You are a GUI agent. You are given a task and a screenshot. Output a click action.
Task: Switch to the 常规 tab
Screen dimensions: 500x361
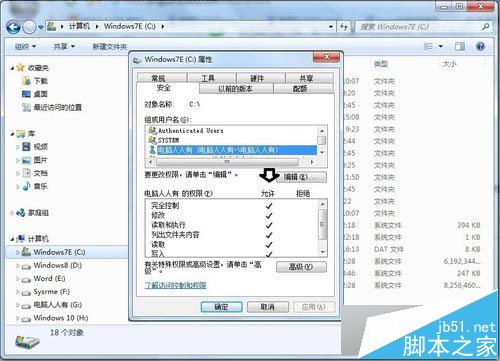point(162,78)
